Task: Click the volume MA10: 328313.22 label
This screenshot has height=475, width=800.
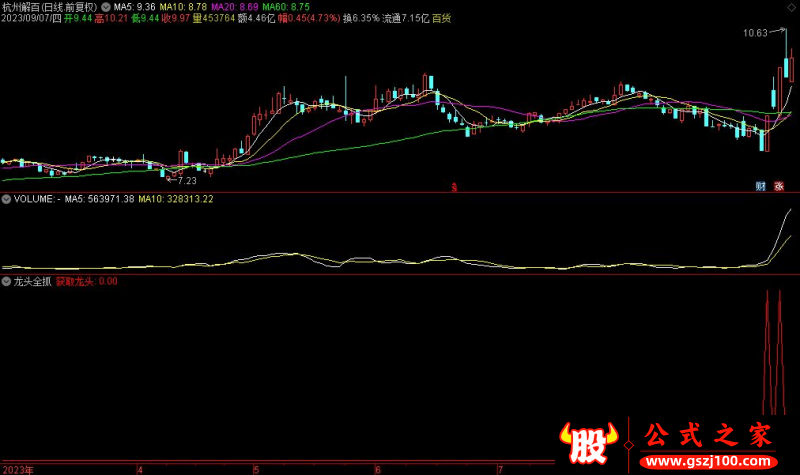Action: [x=176, y=199]
